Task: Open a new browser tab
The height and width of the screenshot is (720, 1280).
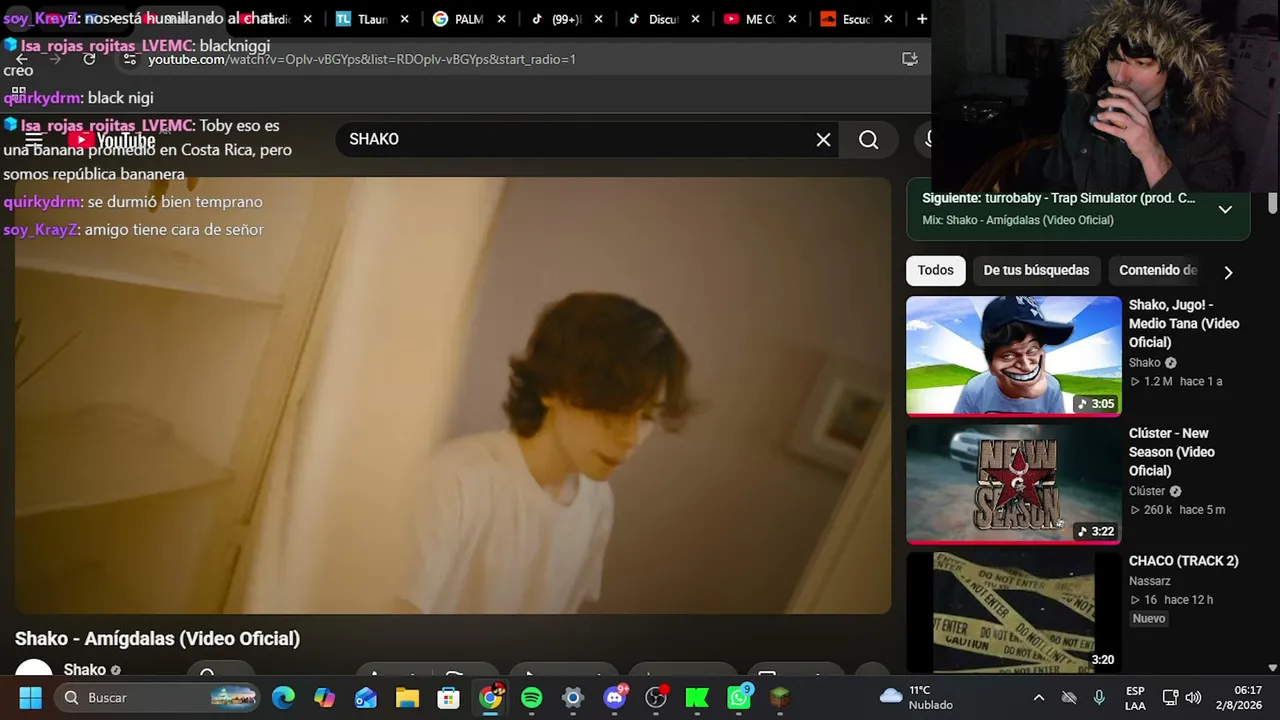Action: pyautogui.click(x=921, y=19)
